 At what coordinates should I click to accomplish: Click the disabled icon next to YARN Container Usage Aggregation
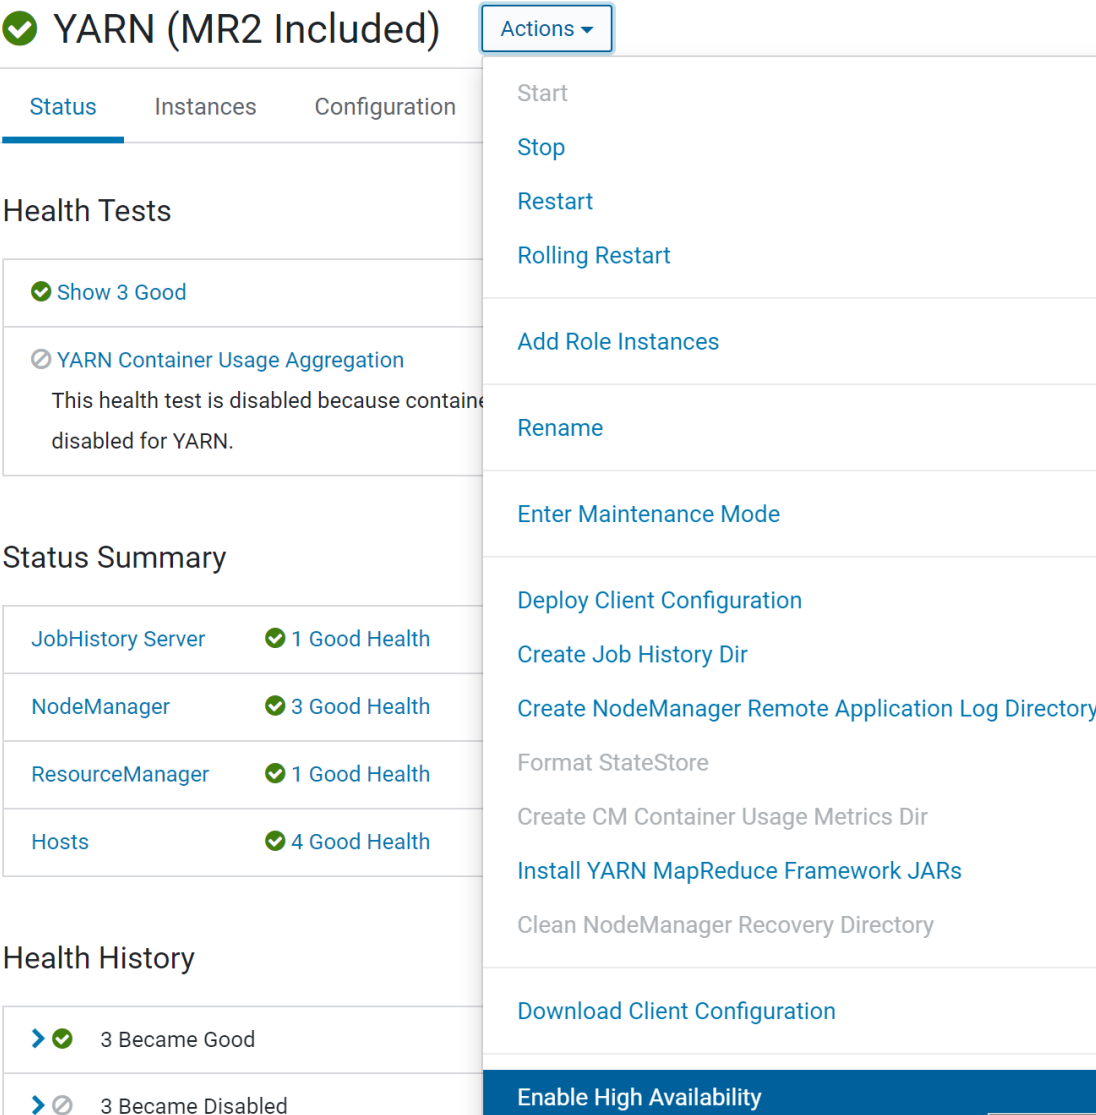click(40, 359)
